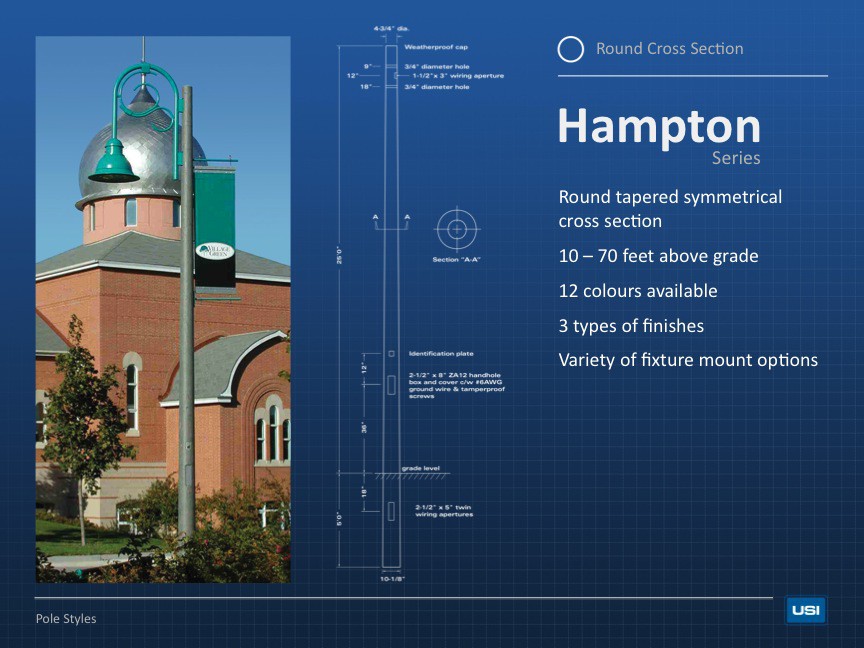Image resolution: width=864 pixels, height=648 pixels.
Task: Click 'Round Cross Section' header label
Action: (669, 48)
